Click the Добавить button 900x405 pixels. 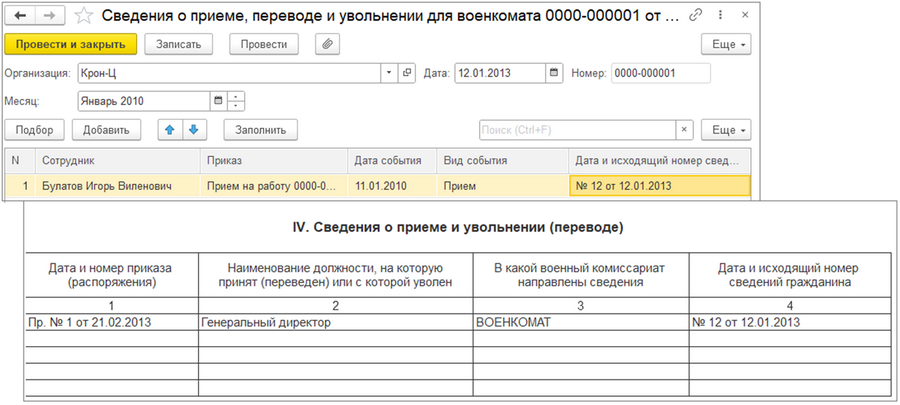click(106, 130)
